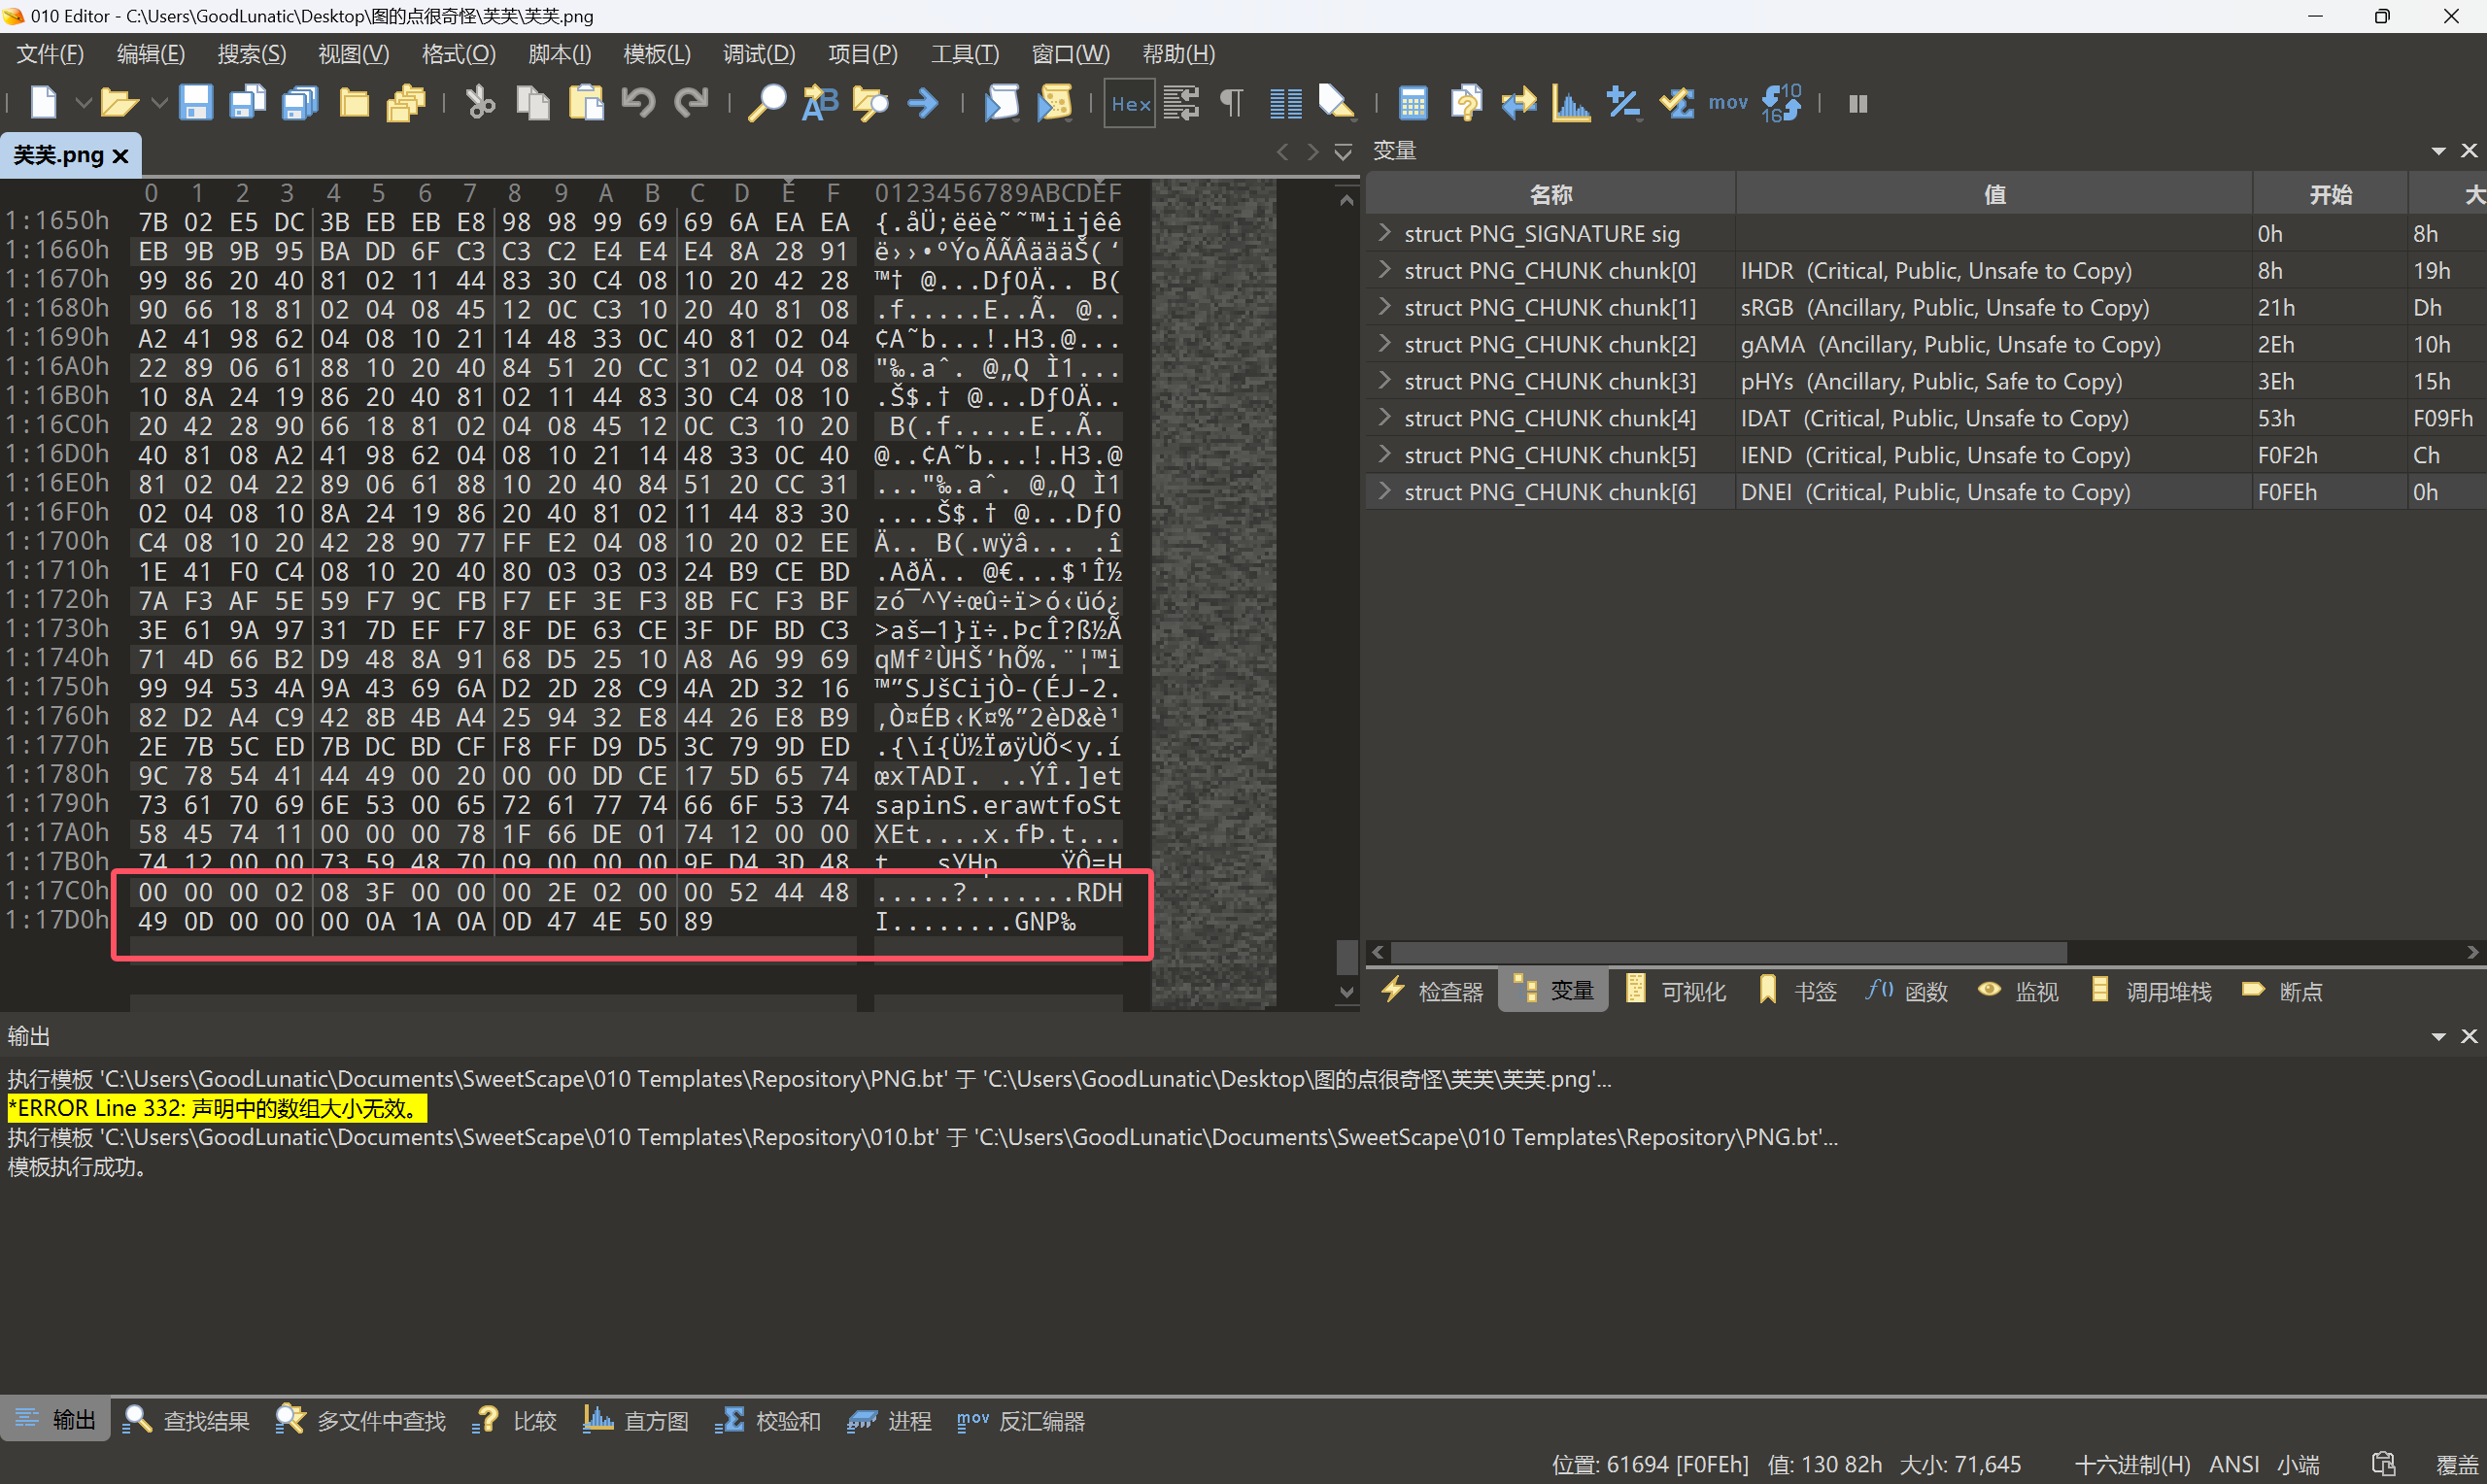Viewport: 2487px width, 1484px height.
Task: Expand chunk[6] DNEI tree row
Action: tap(1385, 492)
